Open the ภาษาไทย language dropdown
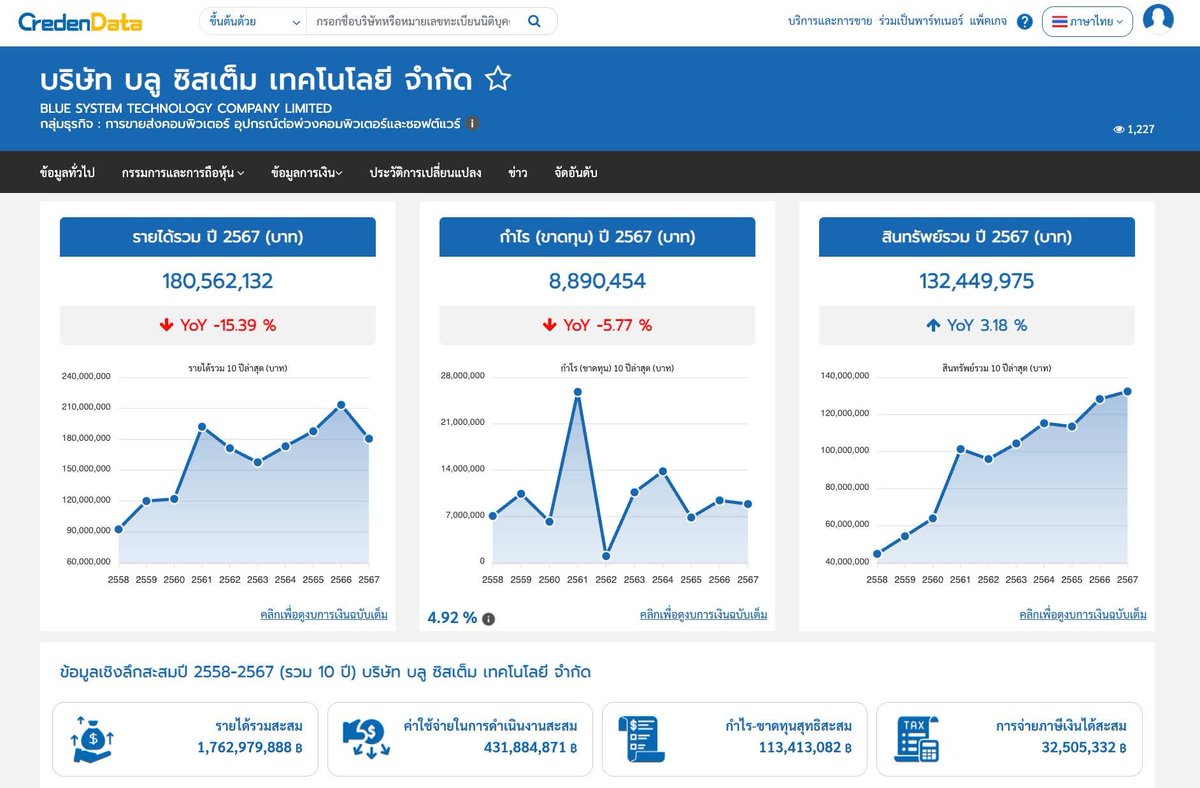1200x788 pixels. tap(1087, 21)
